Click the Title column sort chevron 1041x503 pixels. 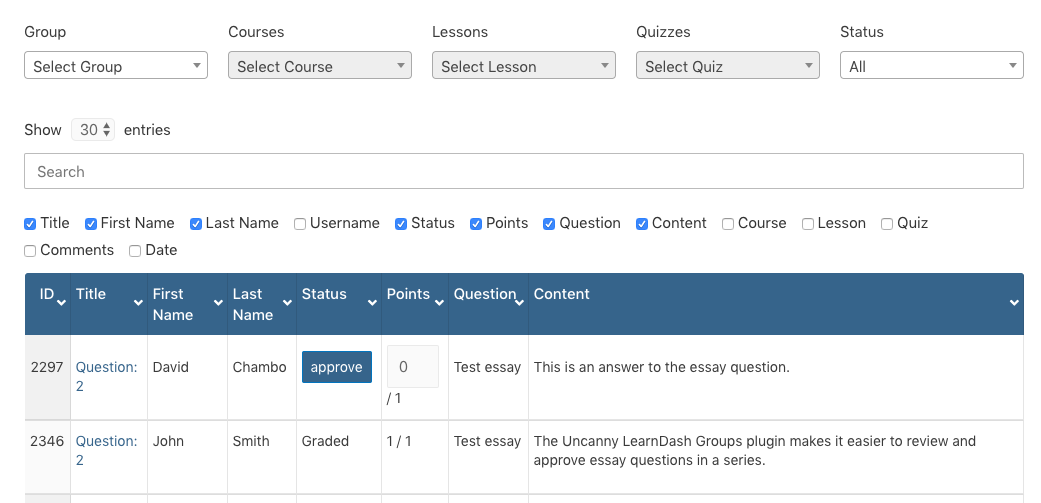[x=139, y=302]
